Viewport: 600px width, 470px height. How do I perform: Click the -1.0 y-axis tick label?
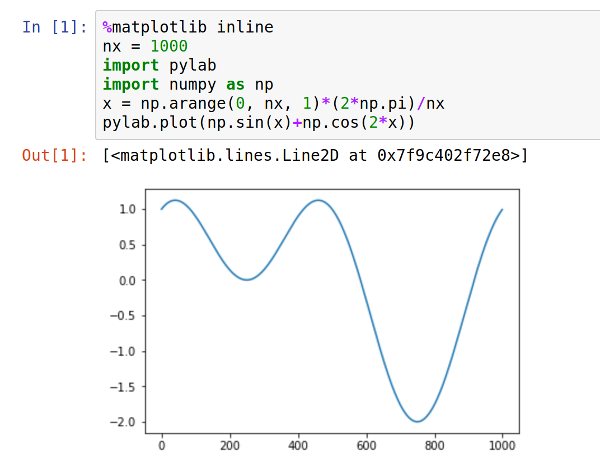click(x=125, y=351)
